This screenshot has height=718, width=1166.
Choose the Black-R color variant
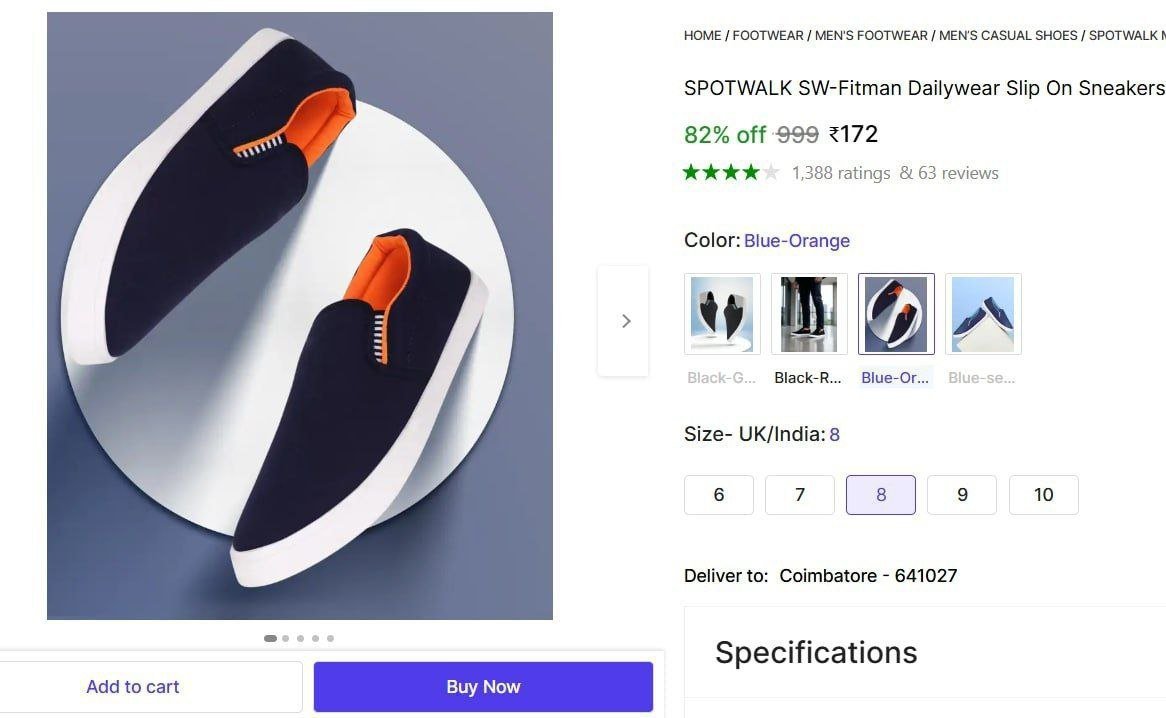click(x=809, y=313)
